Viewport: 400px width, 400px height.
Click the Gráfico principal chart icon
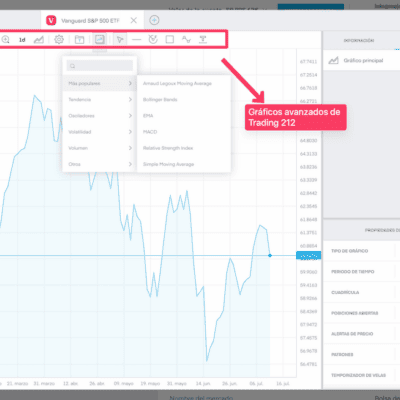[333, 60]
